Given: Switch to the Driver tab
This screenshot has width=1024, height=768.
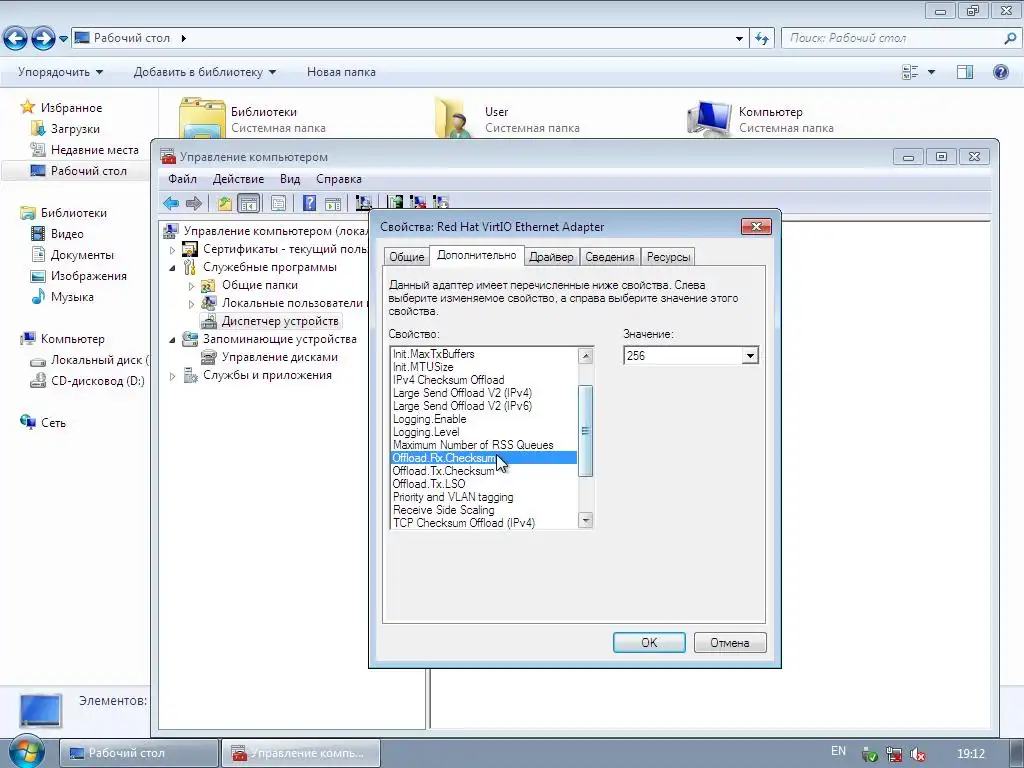Looking at the screenshot, I should click(551, 257).
